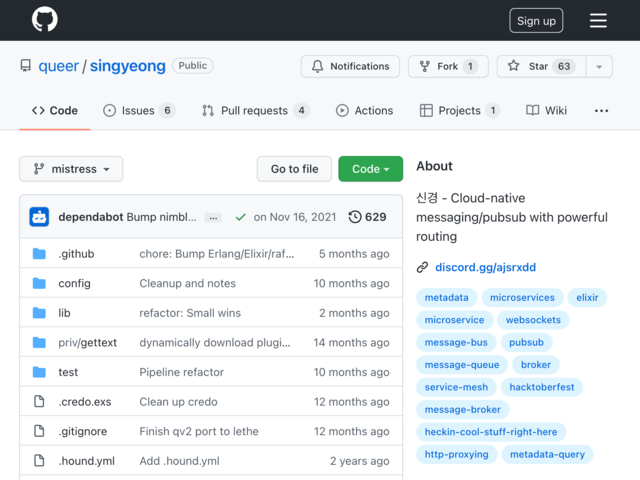
Task: Open the GitHub home logo
Action: (x=44, y=20)
